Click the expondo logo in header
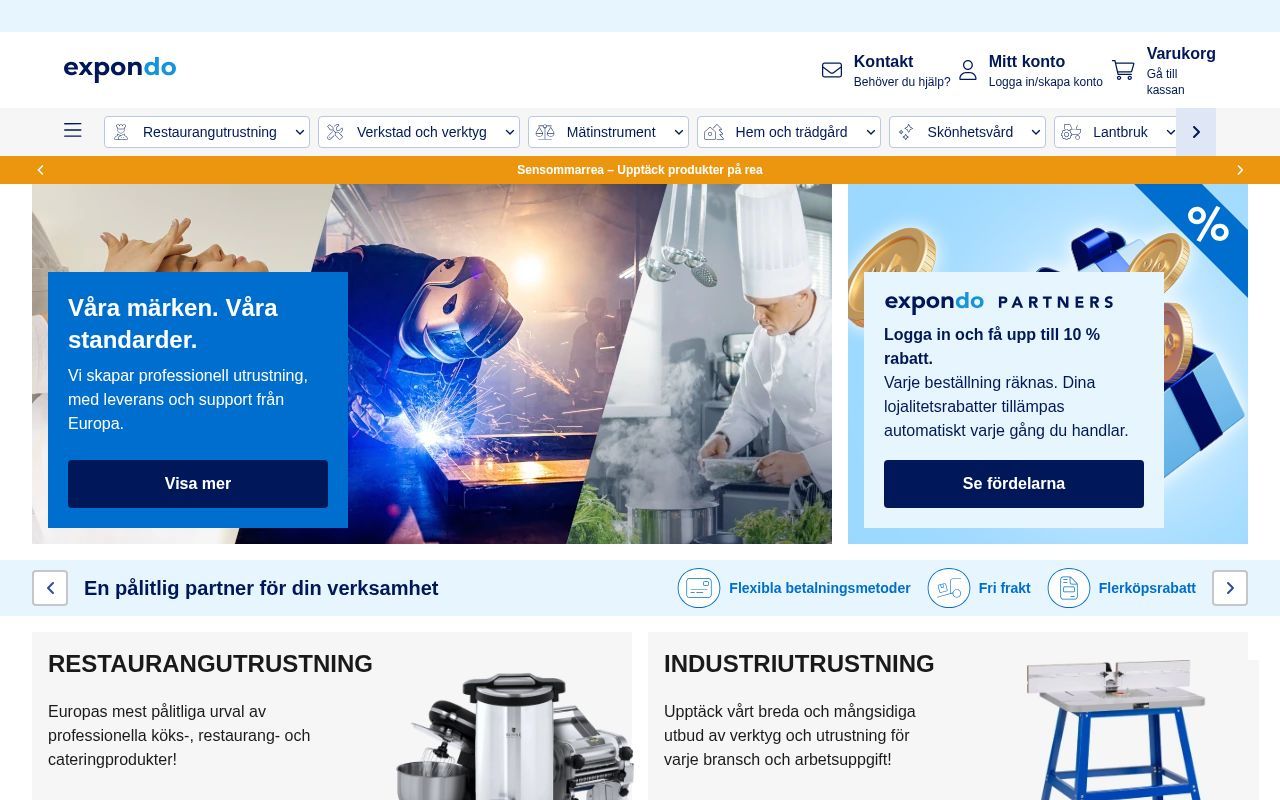Viewport: 1280px width, 800px height. 120,69
